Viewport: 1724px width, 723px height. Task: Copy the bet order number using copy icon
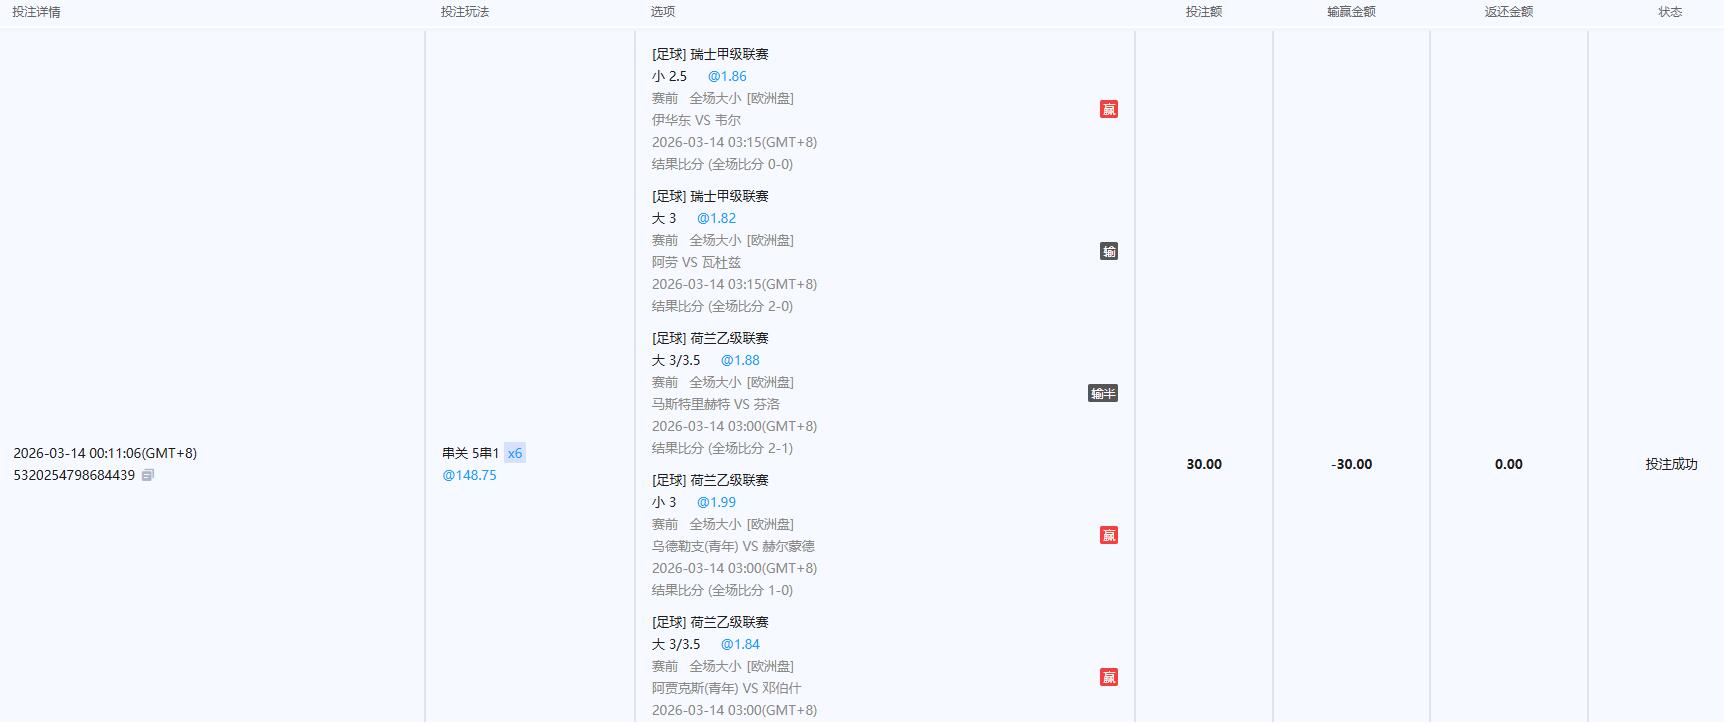[148, 476]
